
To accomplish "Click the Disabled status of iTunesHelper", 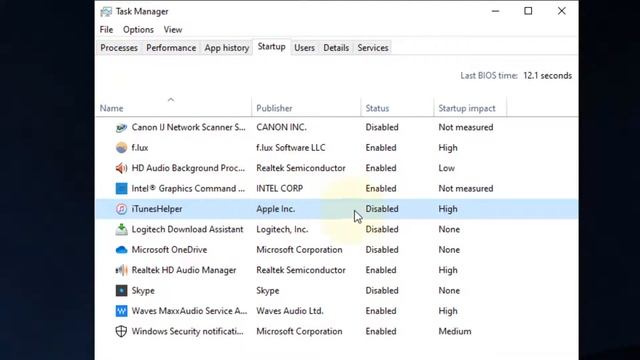I will [x=382, y=209].
